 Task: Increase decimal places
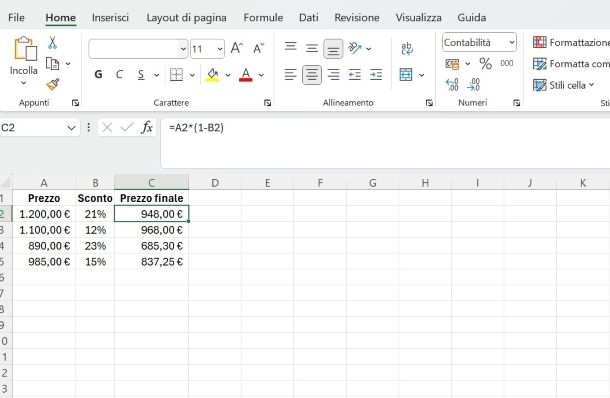pos(452,84)
